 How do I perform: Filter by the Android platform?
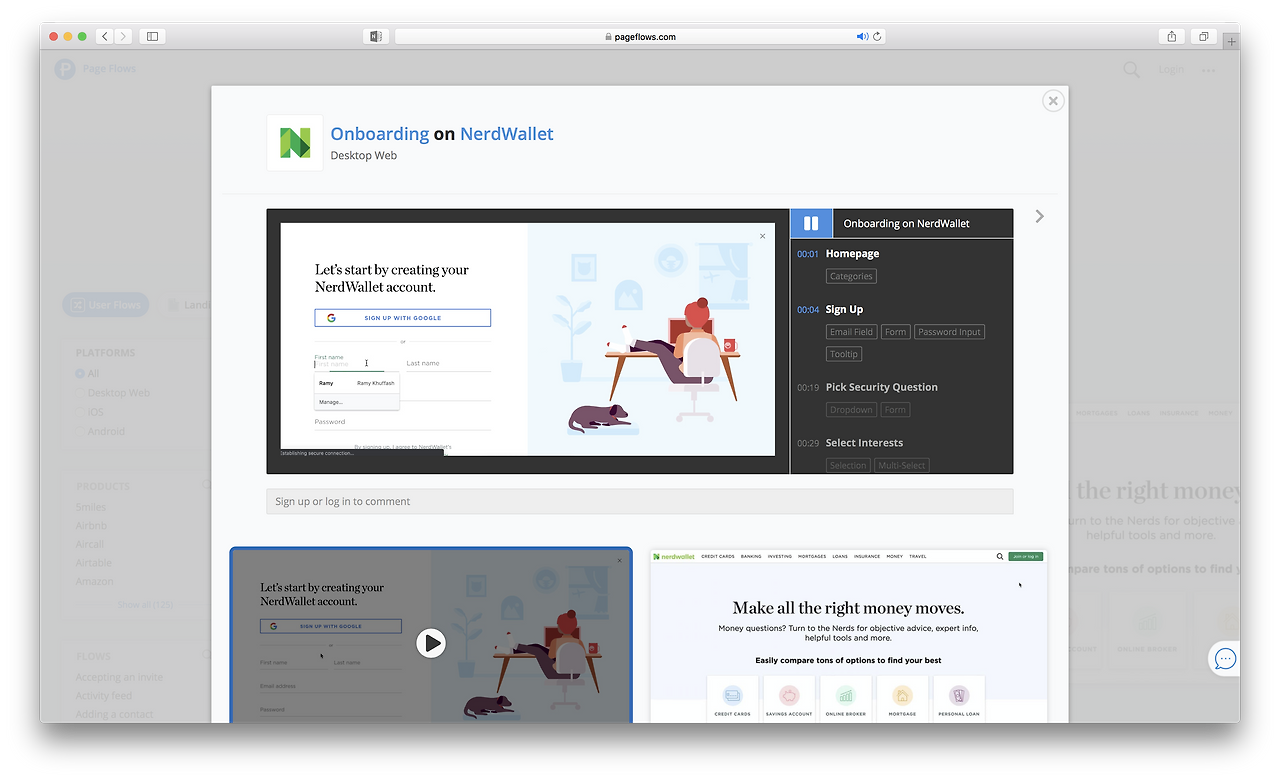106,431
